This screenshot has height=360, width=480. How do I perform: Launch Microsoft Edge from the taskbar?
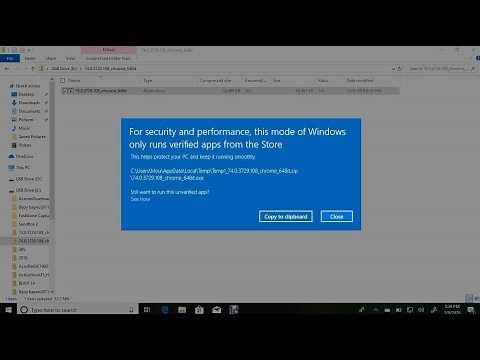(x=165, y=310)
